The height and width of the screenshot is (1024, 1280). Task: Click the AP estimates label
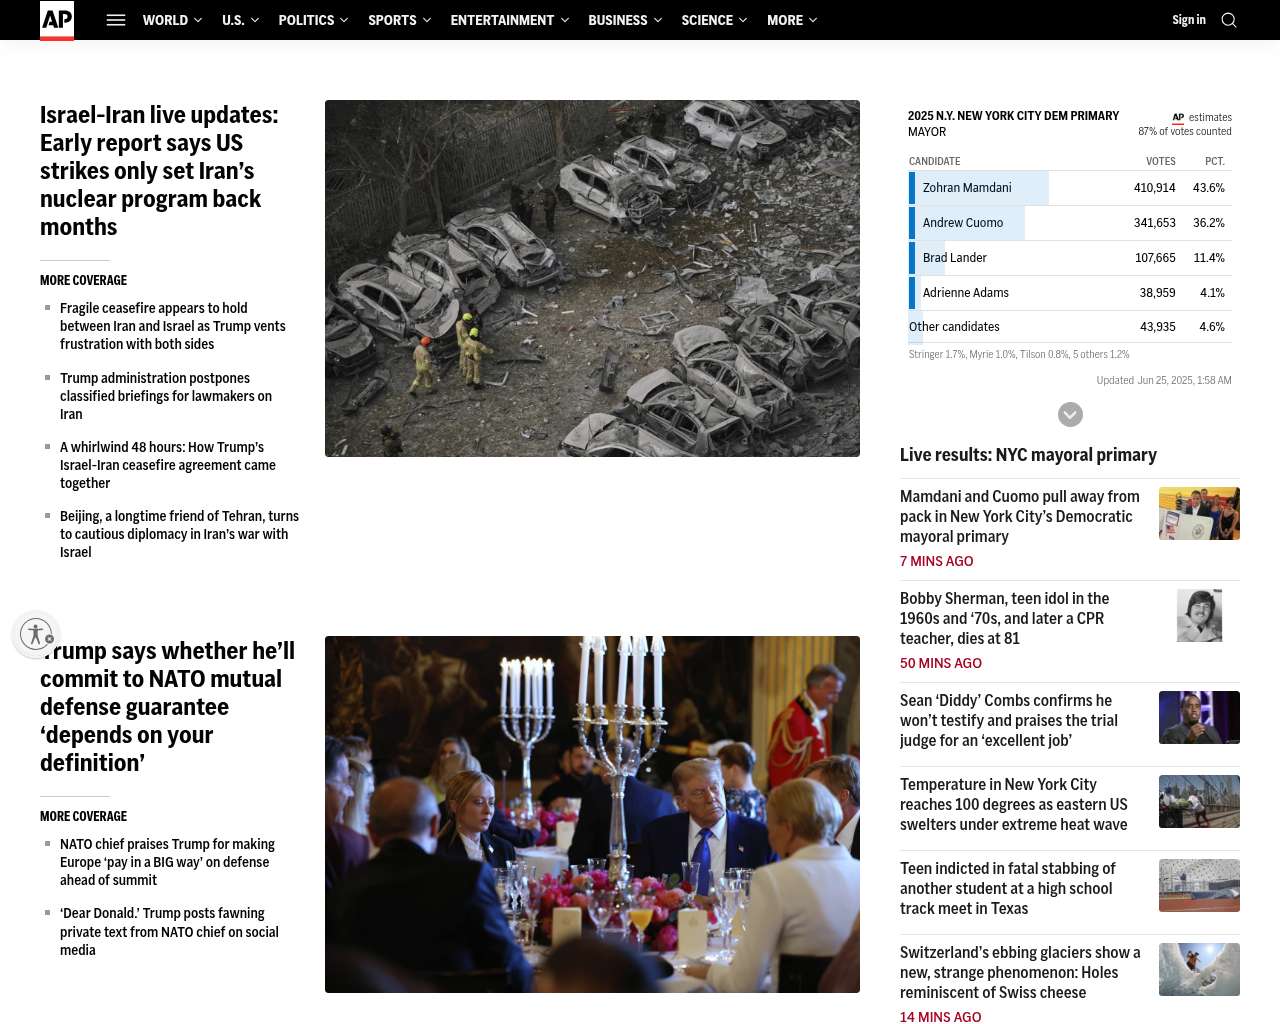tap(1201, 118)
